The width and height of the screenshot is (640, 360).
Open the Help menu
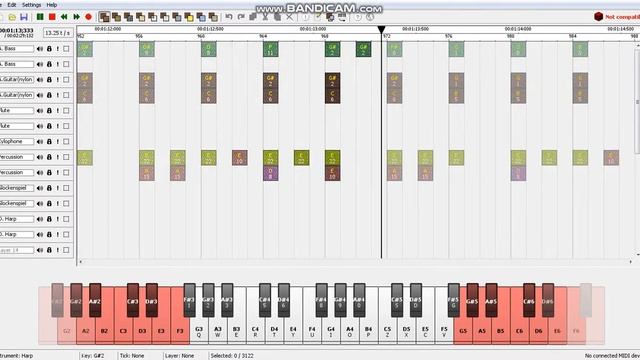coord(52,5)
